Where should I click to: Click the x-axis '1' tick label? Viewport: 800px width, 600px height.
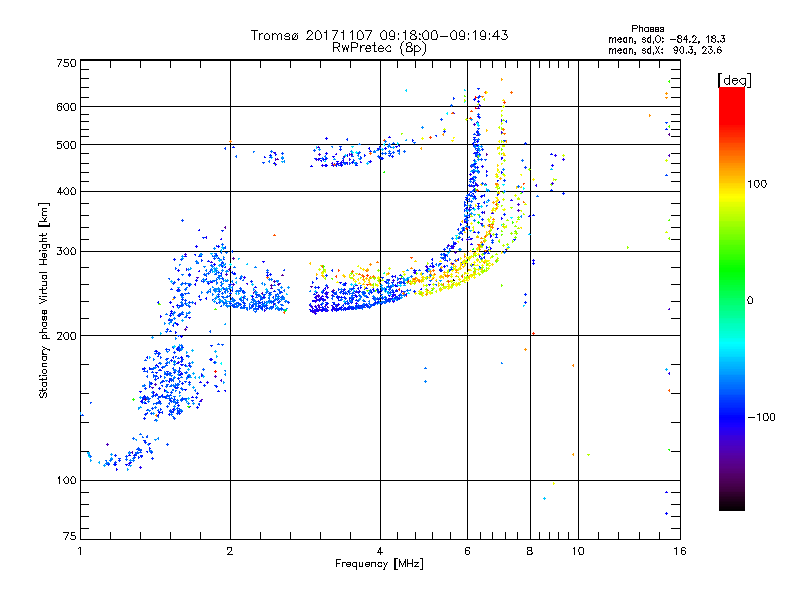(80, 551)
